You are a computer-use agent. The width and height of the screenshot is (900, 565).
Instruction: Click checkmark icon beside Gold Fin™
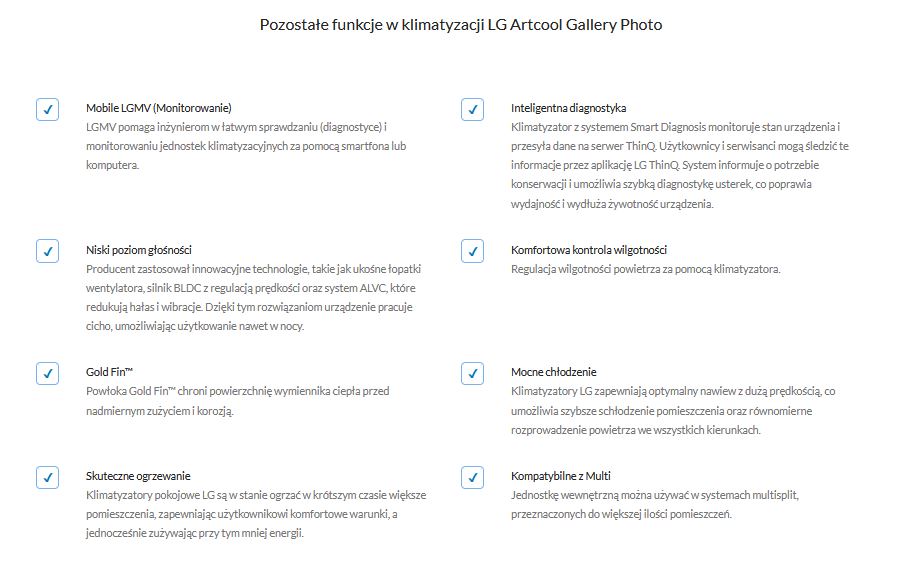point(47,374)
